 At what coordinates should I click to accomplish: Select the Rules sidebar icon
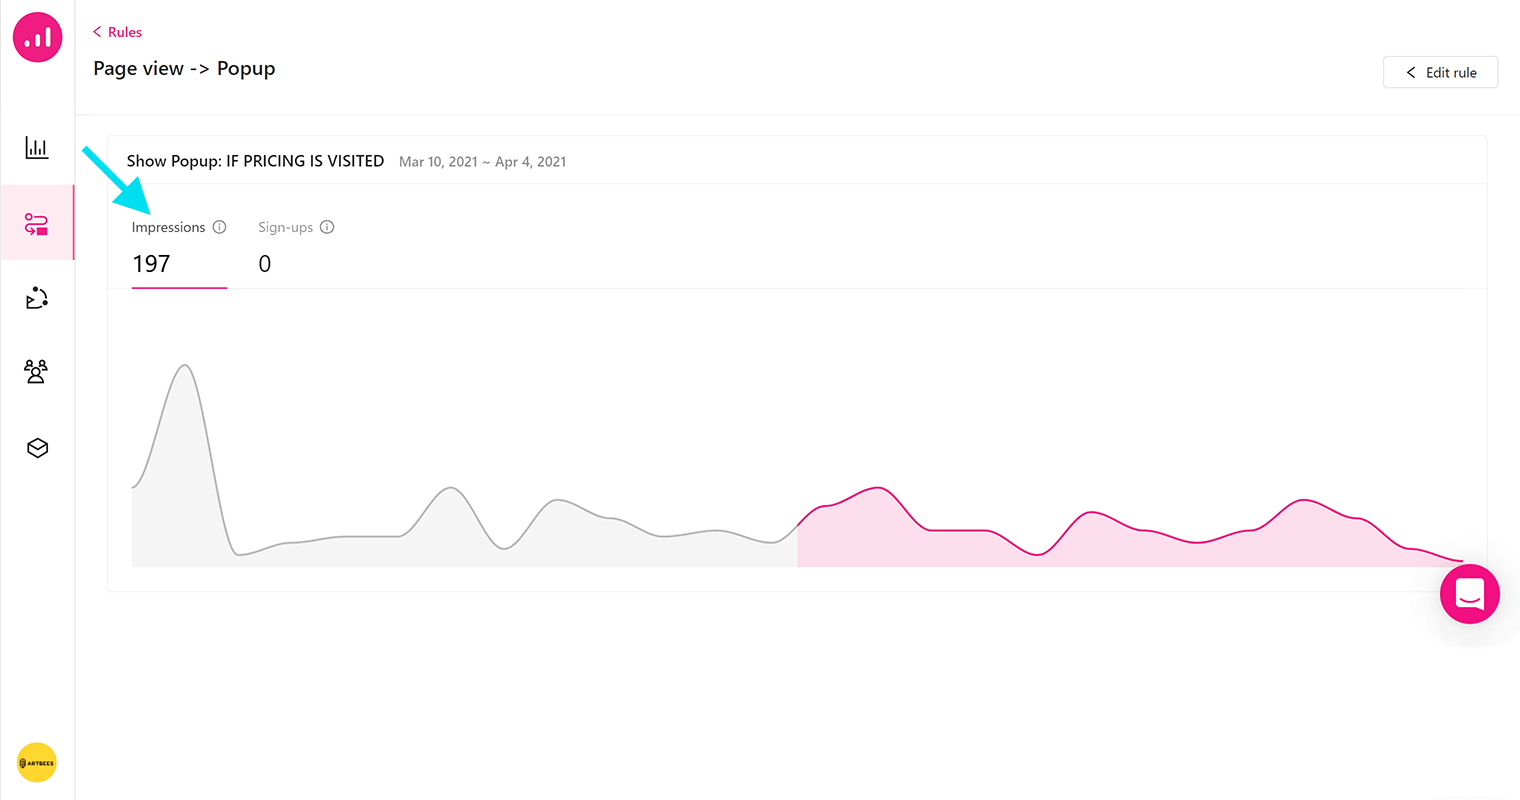click(x=37, y=224)
